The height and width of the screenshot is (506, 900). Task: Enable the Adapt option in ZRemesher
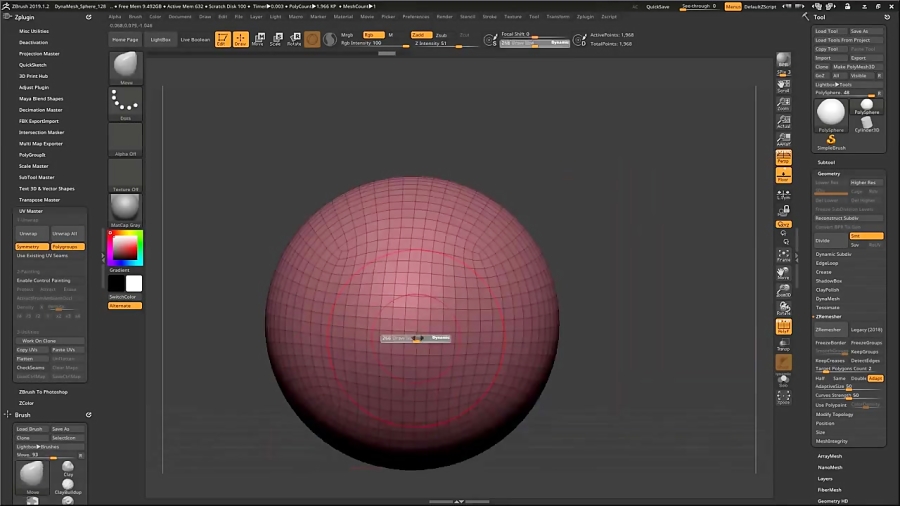coord(876,379)
